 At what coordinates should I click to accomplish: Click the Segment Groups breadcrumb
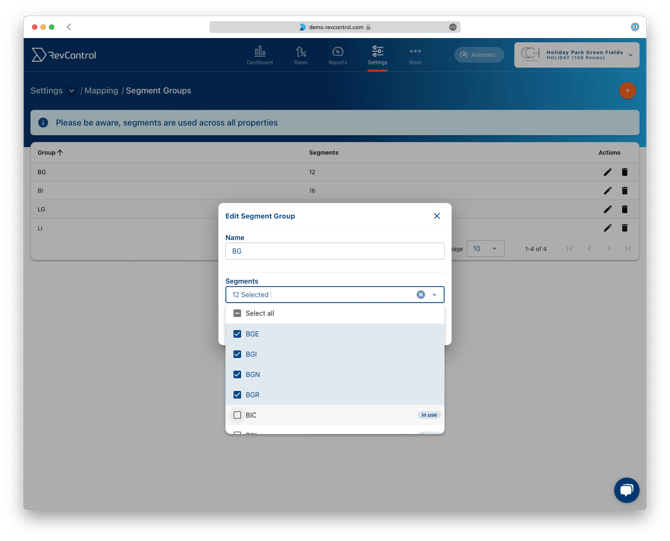[x=158, y=91]
